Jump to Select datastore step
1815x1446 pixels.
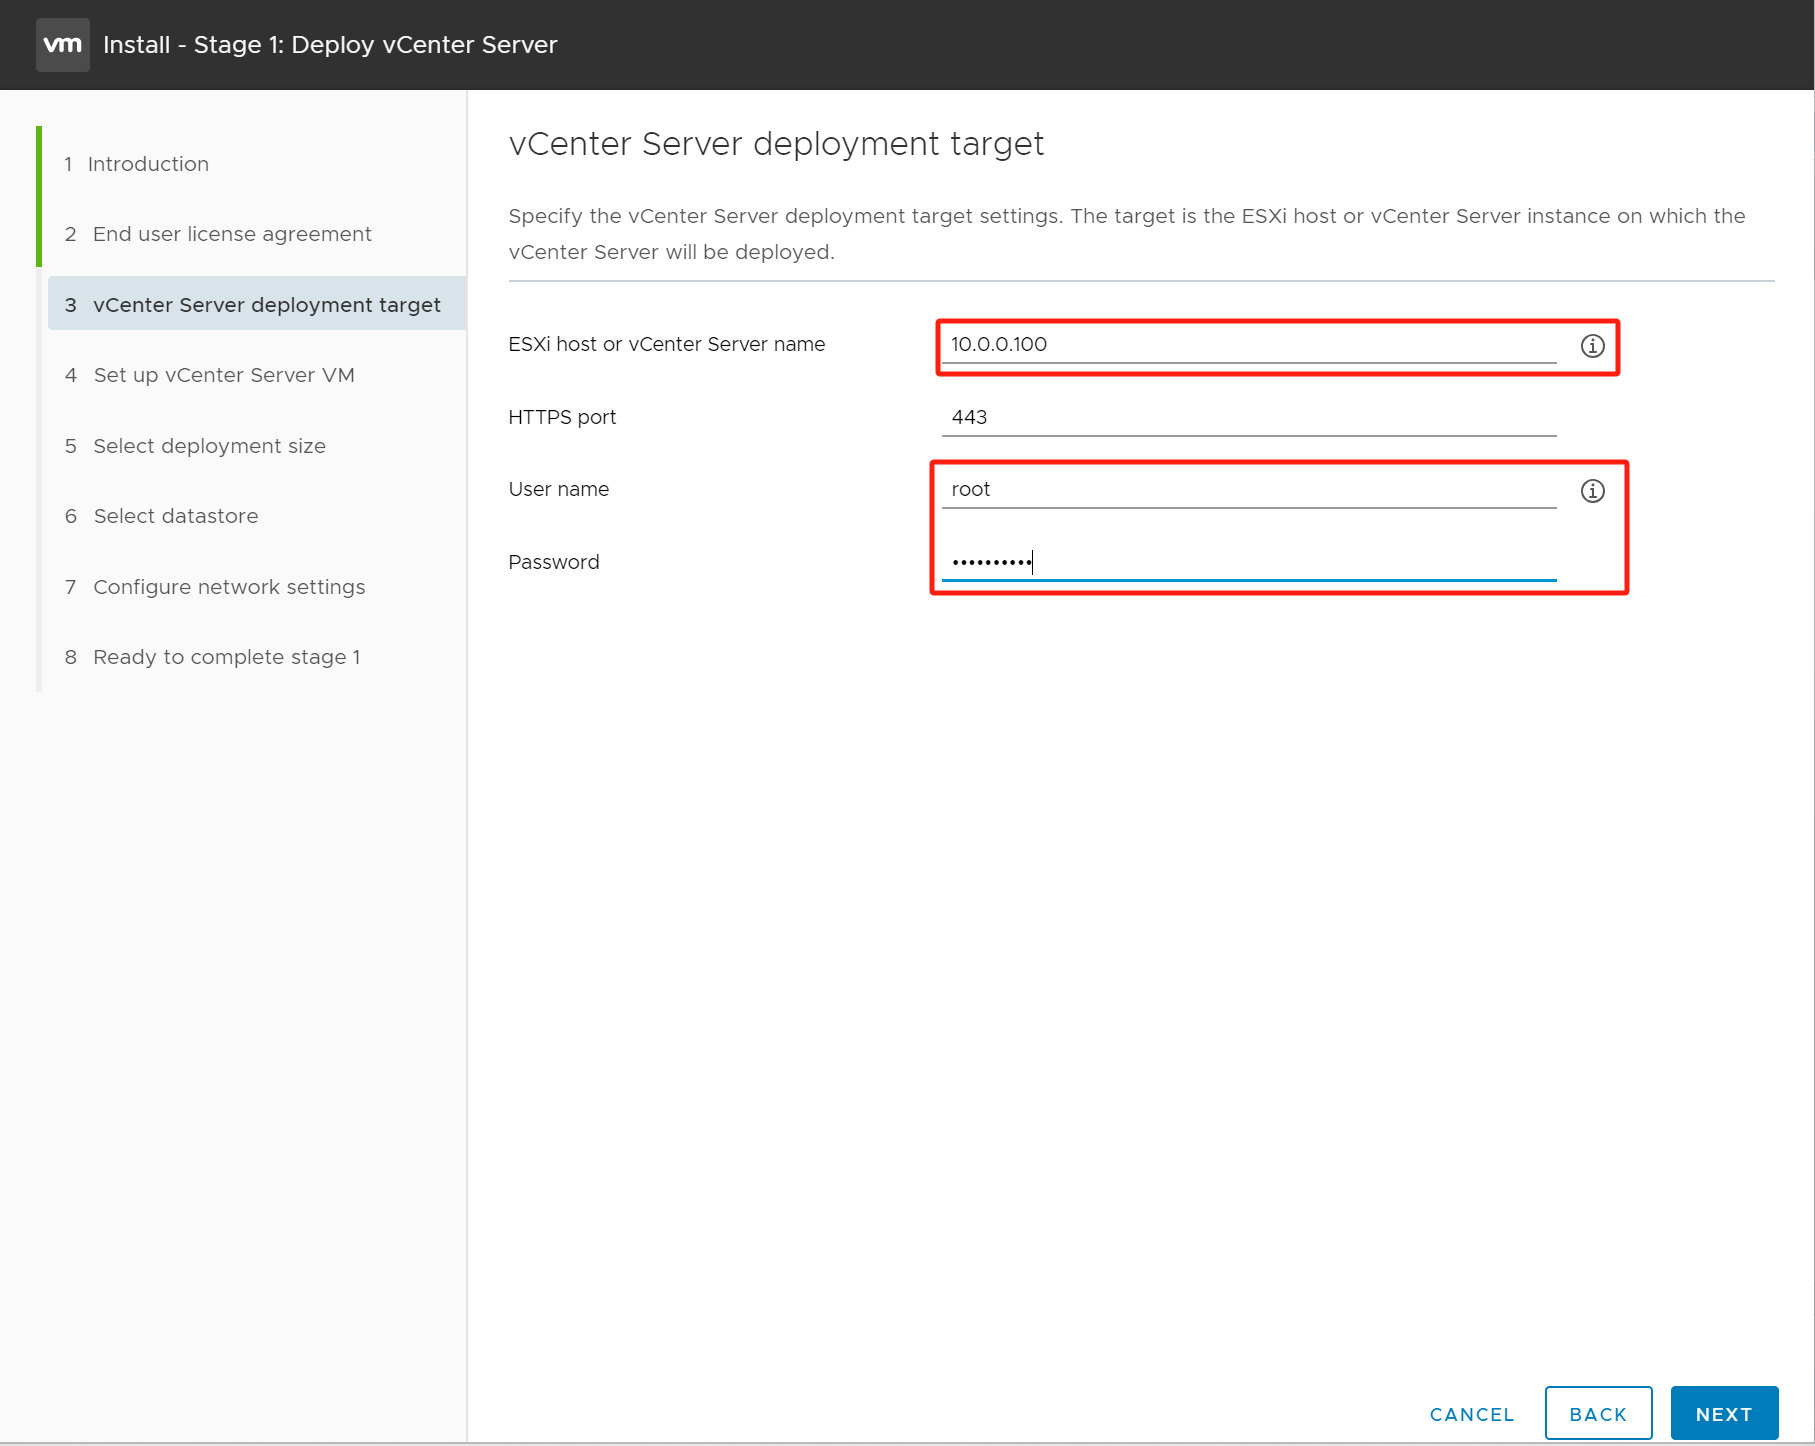176,516
